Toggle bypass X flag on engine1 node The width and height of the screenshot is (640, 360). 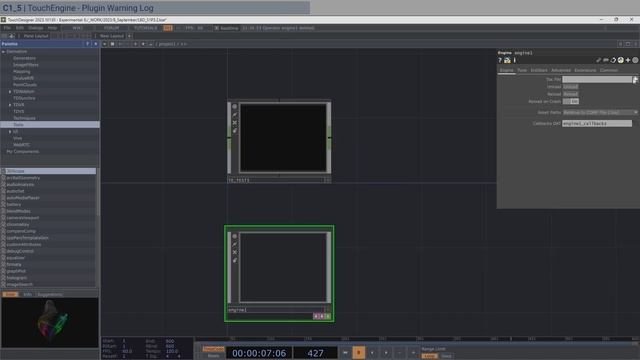tap(235, 252)
